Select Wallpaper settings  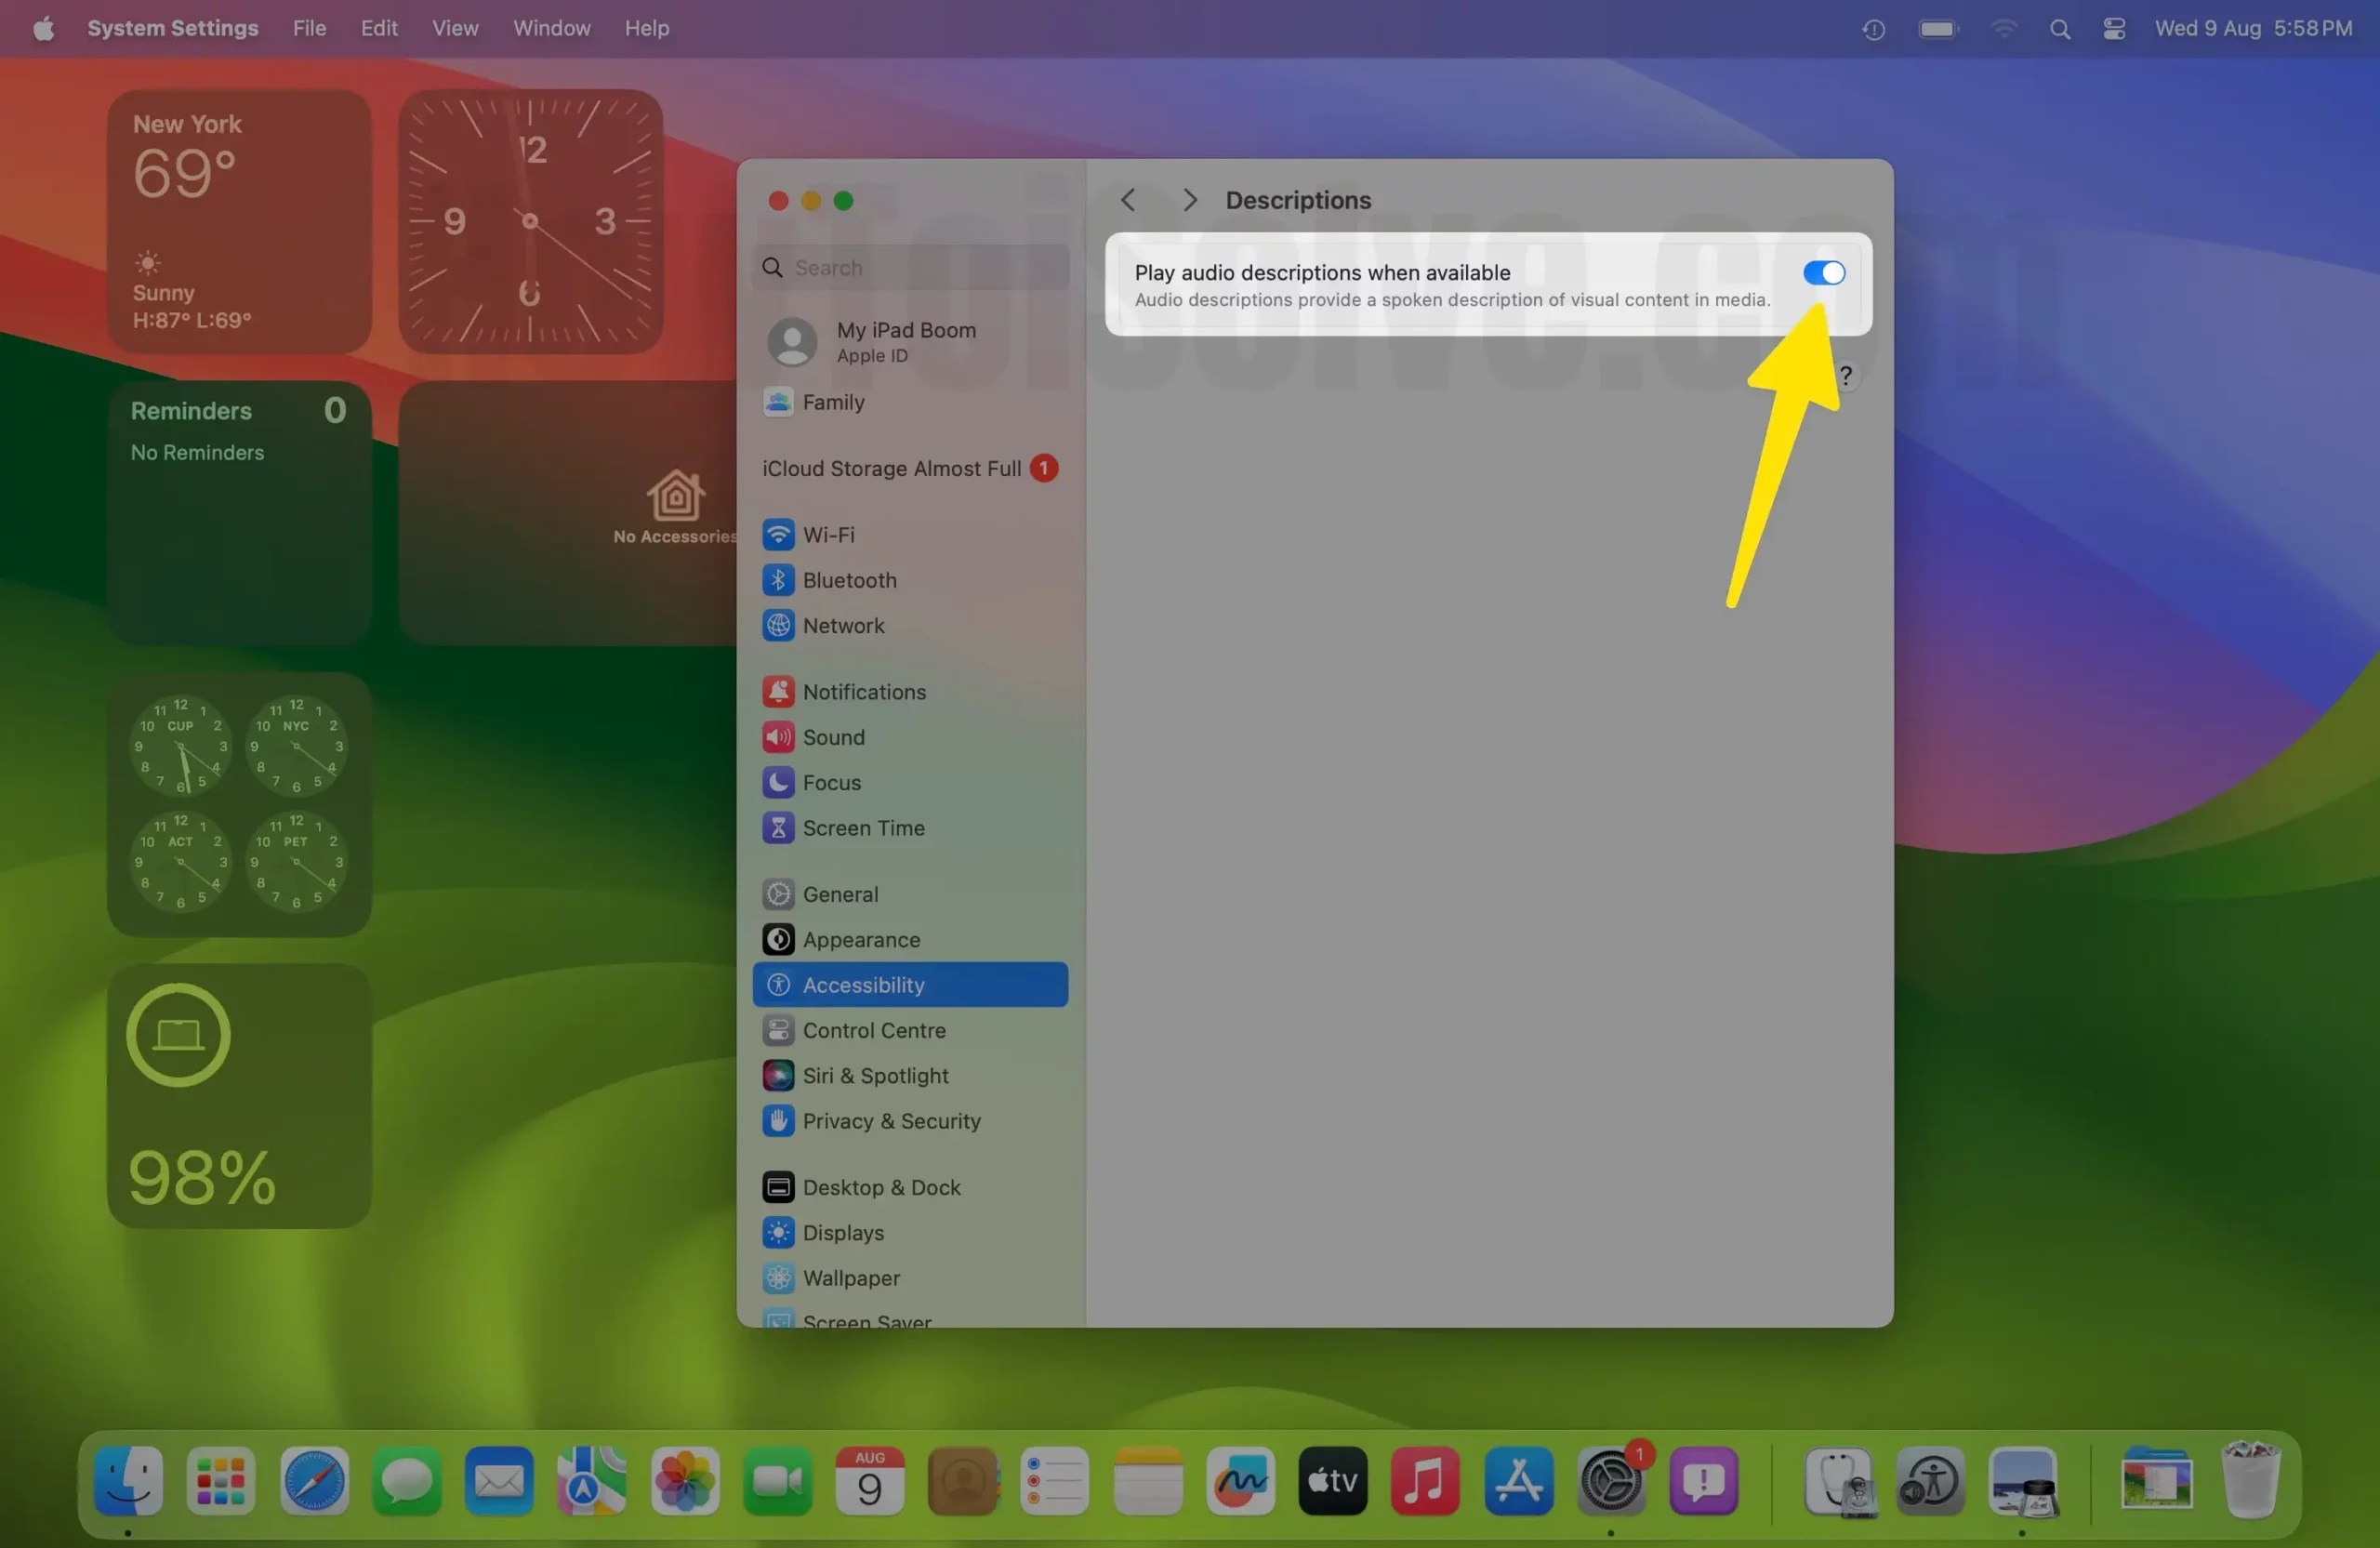pyautogui.click(x=850, y=1278)
